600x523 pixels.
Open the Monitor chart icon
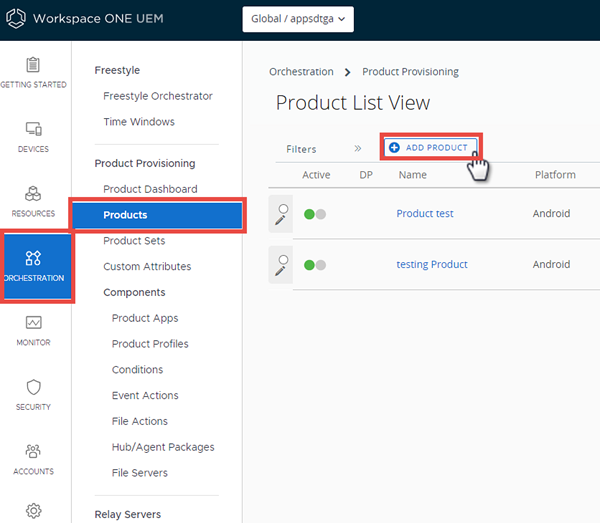33,323
